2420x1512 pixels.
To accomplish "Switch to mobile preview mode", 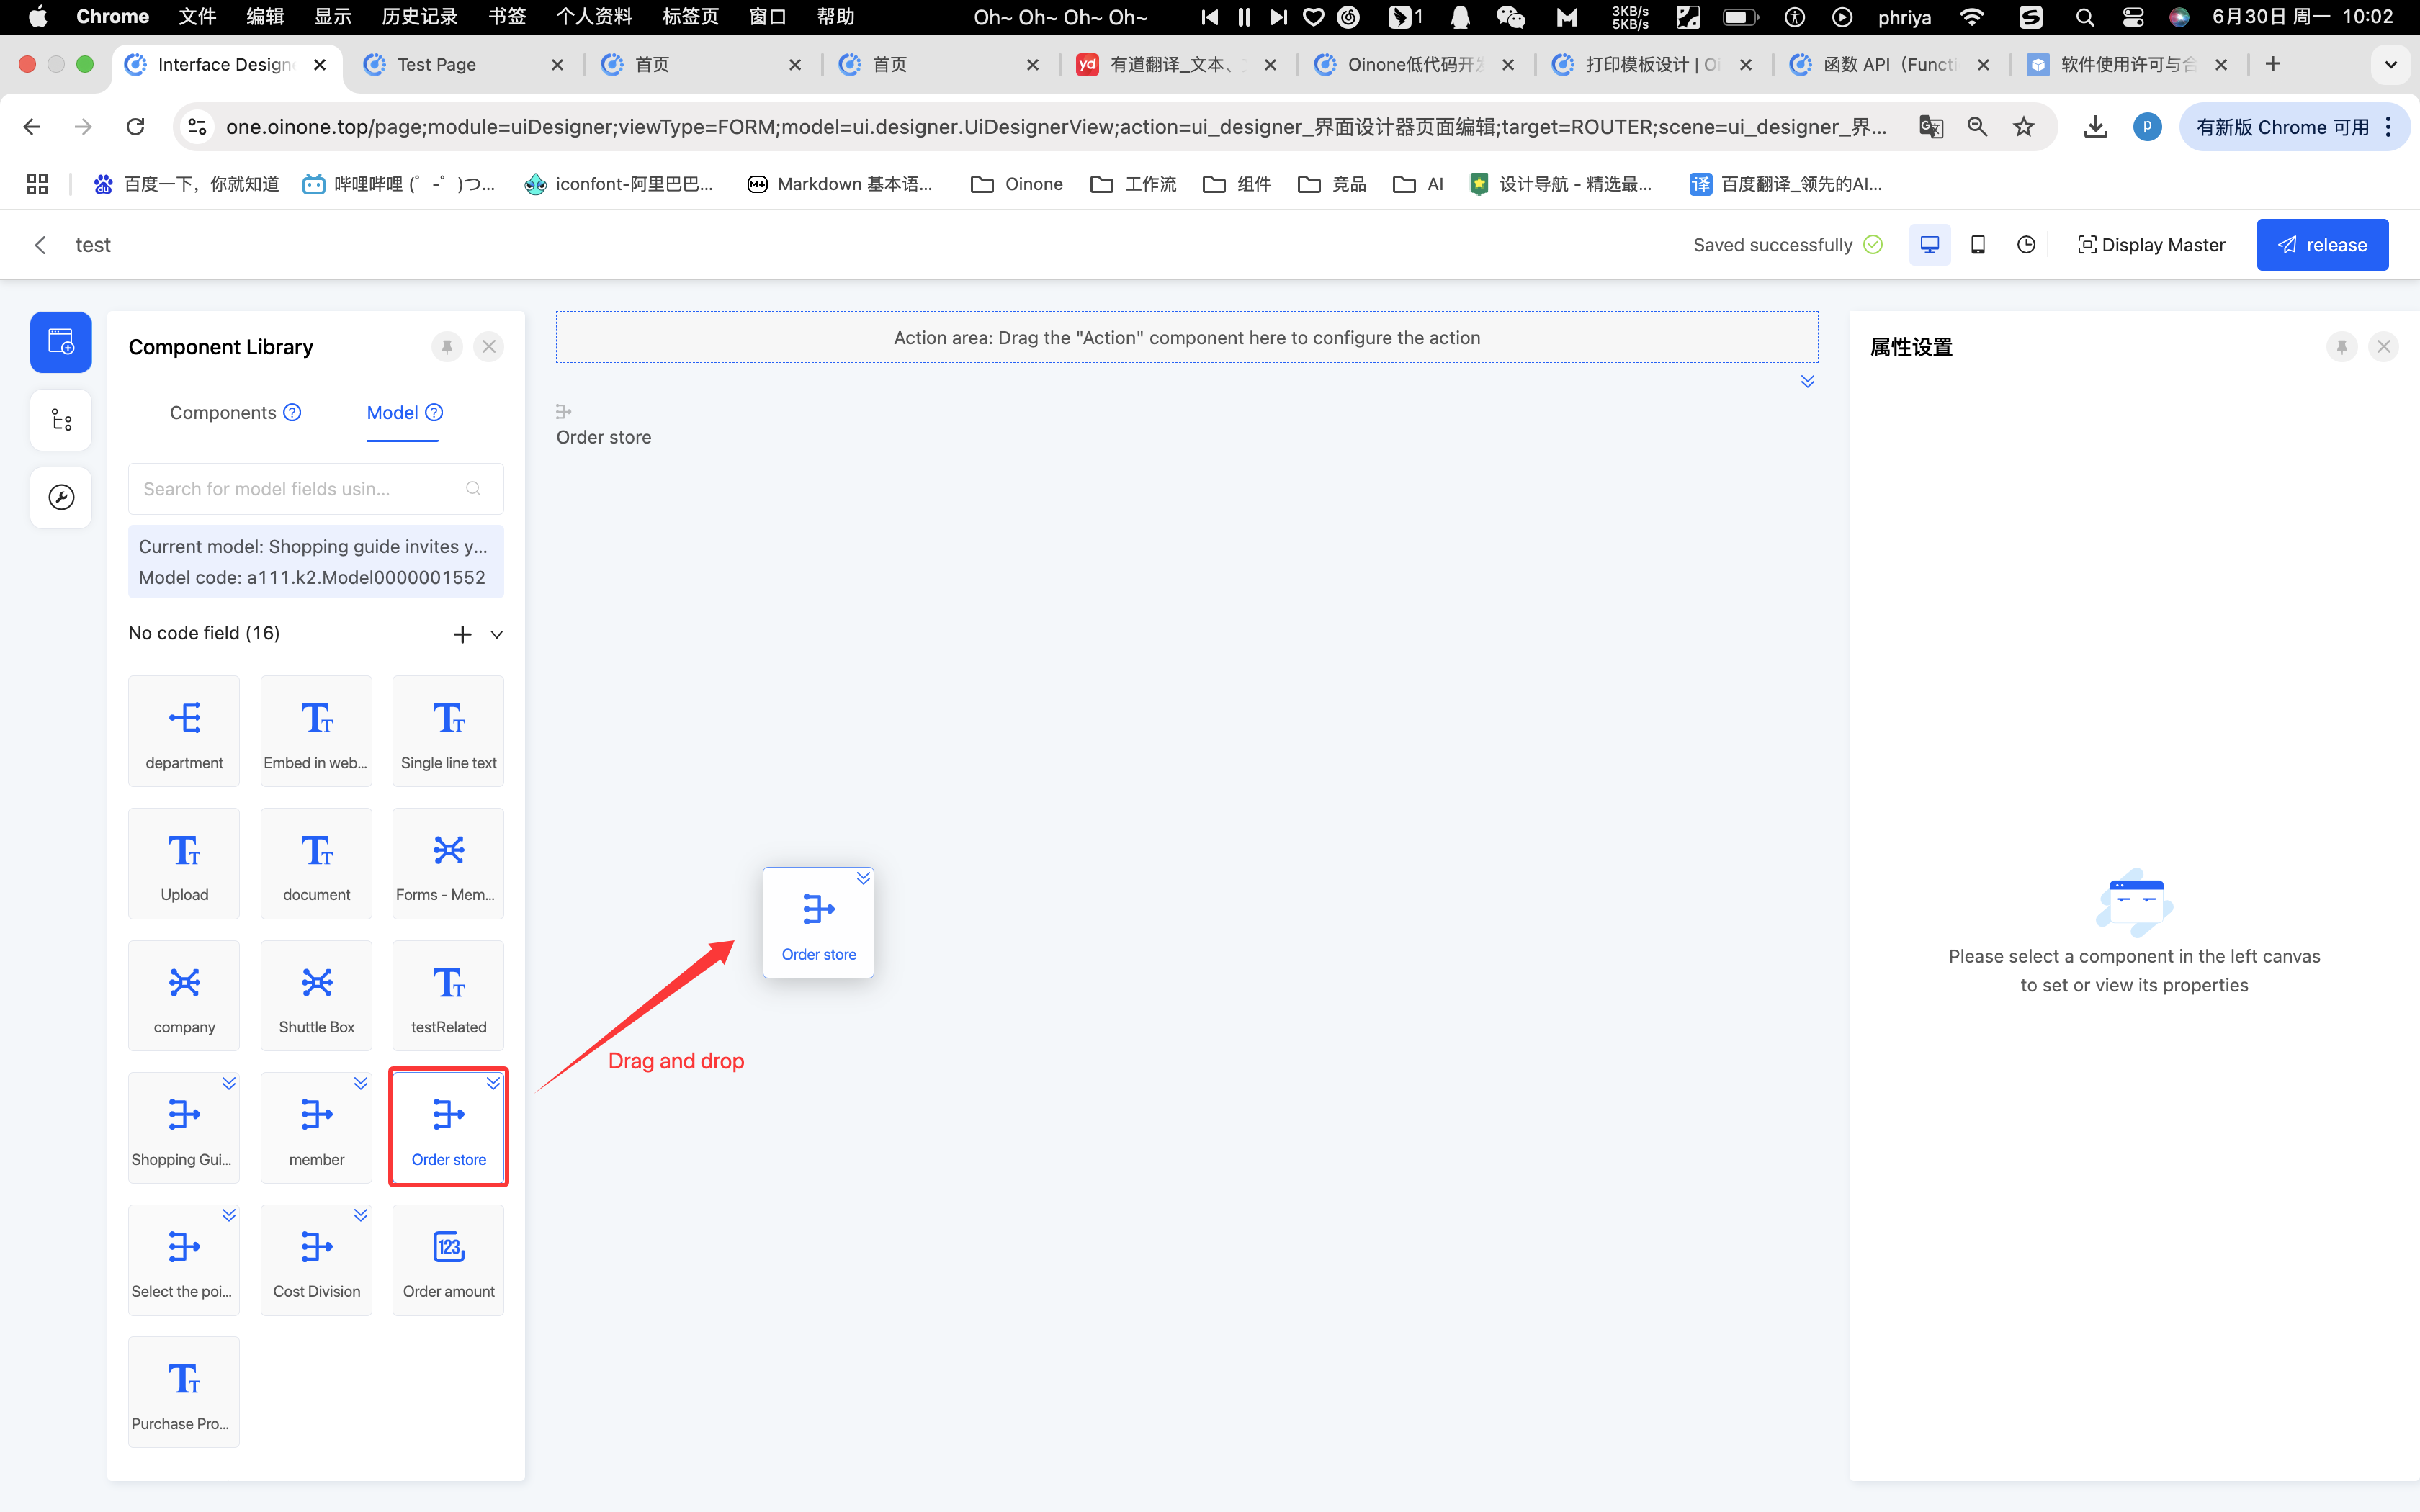I will pos(1977,245).
